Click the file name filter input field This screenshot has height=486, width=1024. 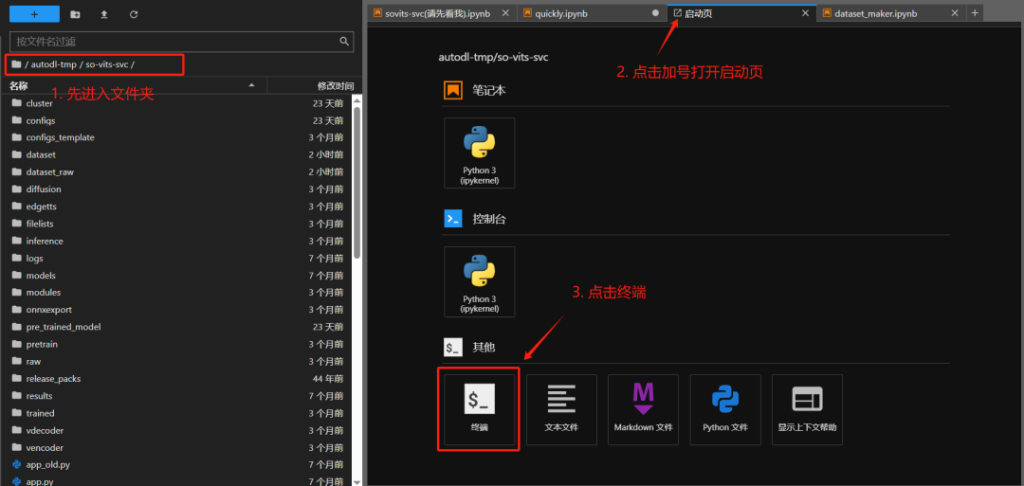coord(175,41)
